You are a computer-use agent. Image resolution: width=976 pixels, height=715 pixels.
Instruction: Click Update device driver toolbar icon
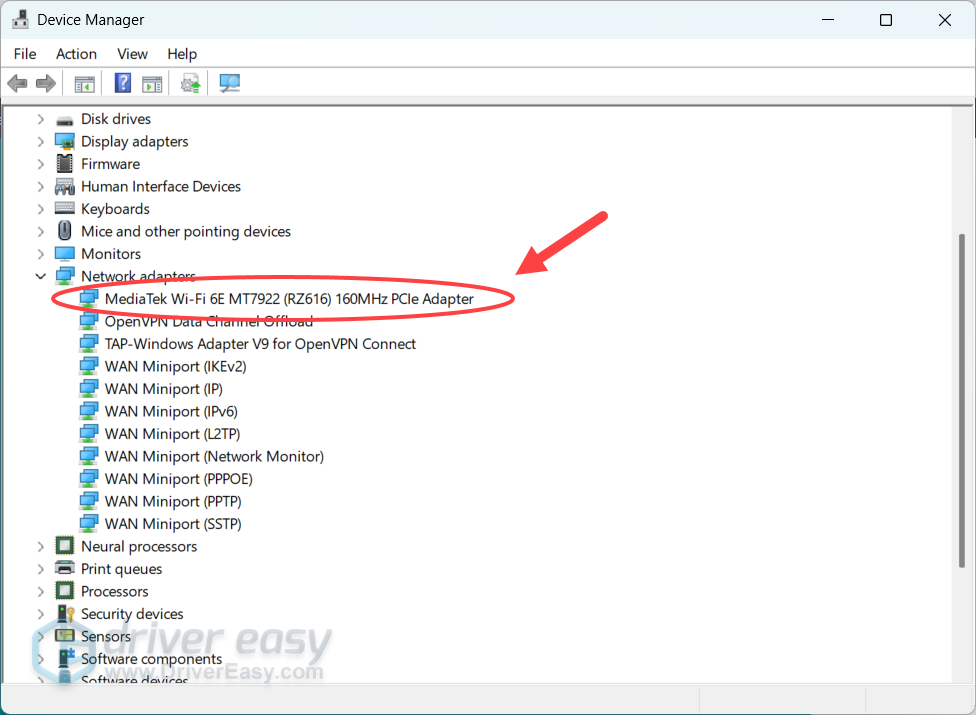[x=190, y=83]
